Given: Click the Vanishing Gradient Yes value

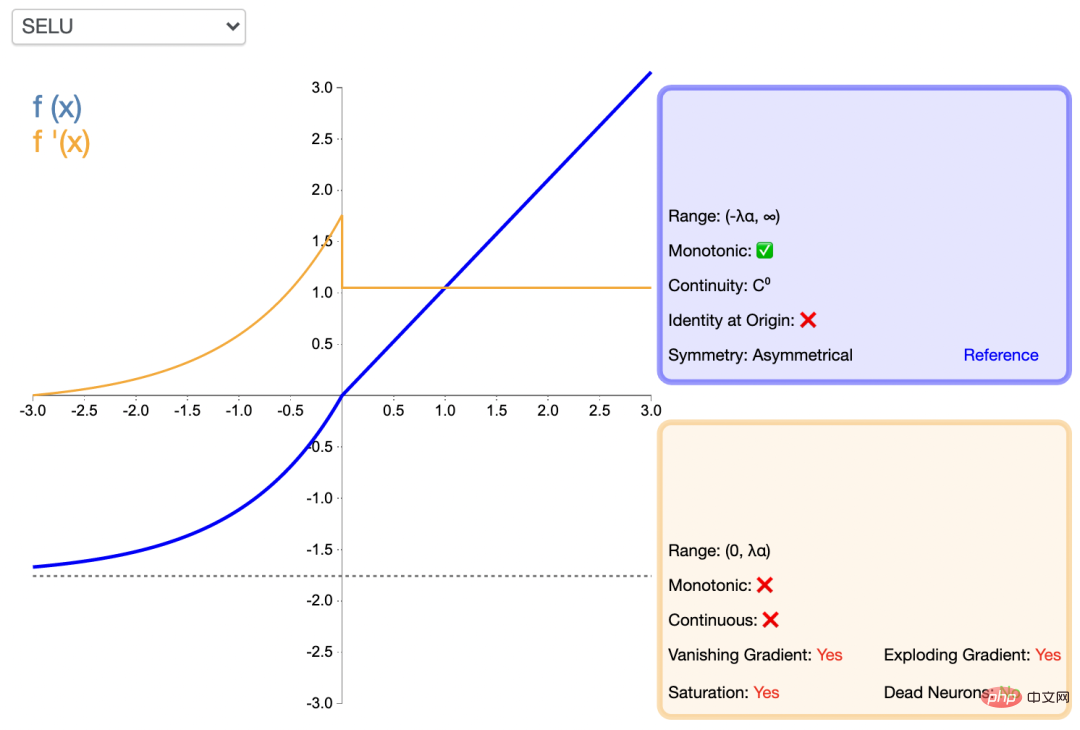Looking at the screenshot, I should coord(829,655).
